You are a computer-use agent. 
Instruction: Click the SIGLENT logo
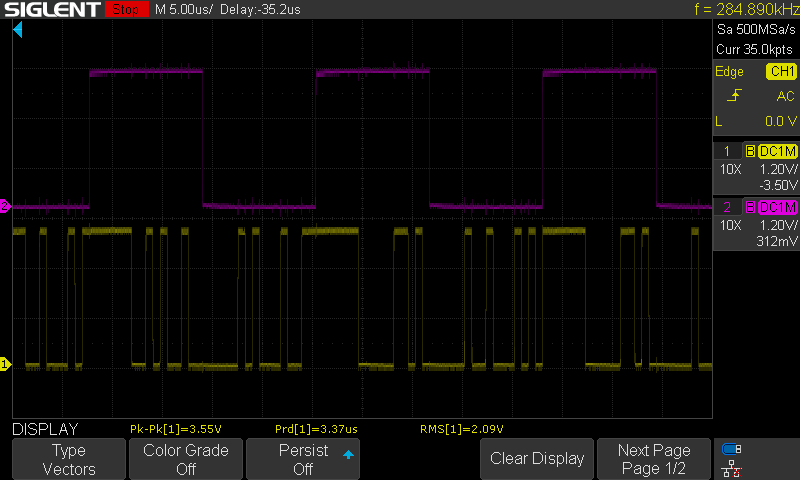coord(52,9)
